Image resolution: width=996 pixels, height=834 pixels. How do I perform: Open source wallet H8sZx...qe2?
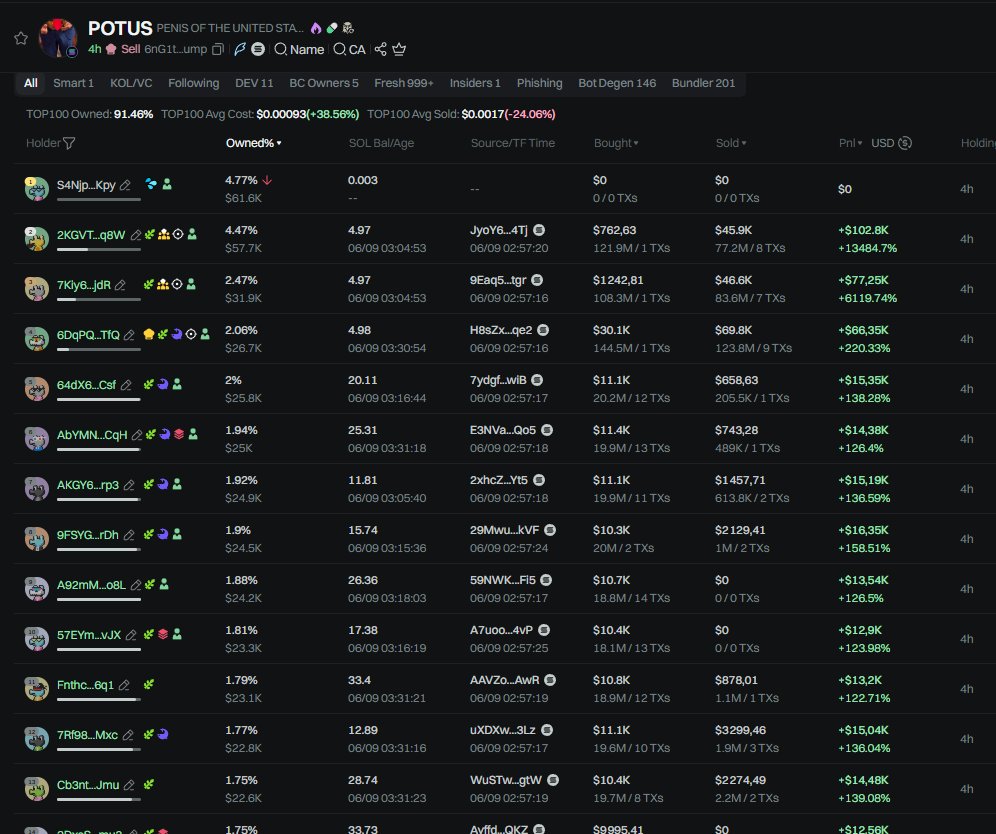(x=501, y=330)
